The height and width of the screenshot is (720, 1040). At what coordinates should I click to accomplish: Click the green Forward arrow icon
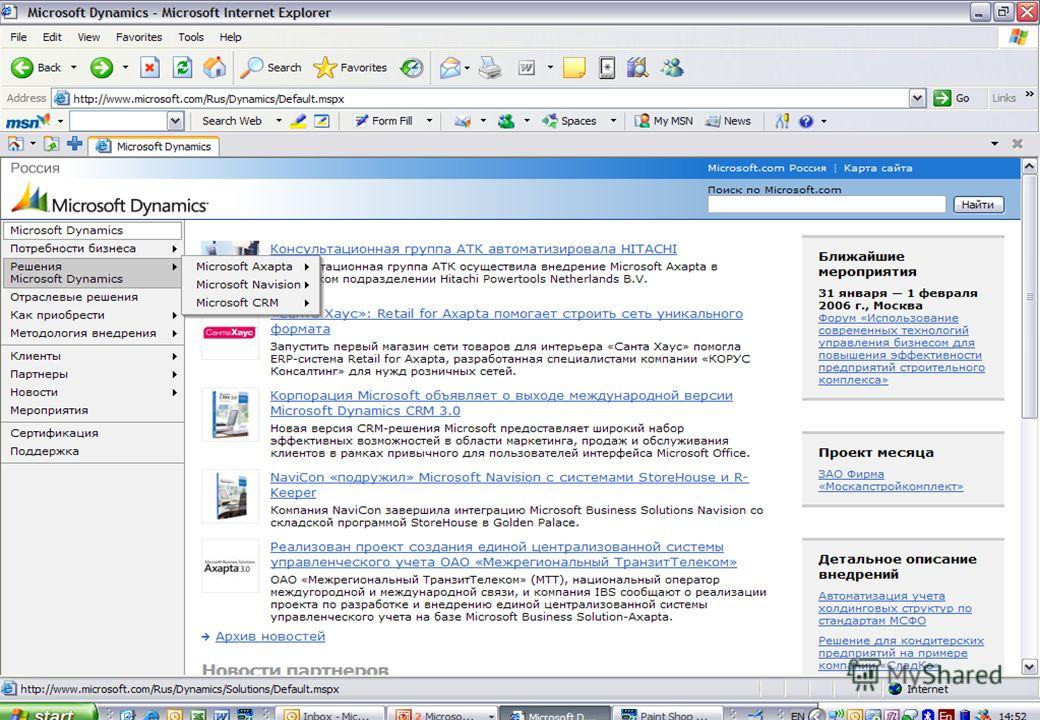[101, 67]
